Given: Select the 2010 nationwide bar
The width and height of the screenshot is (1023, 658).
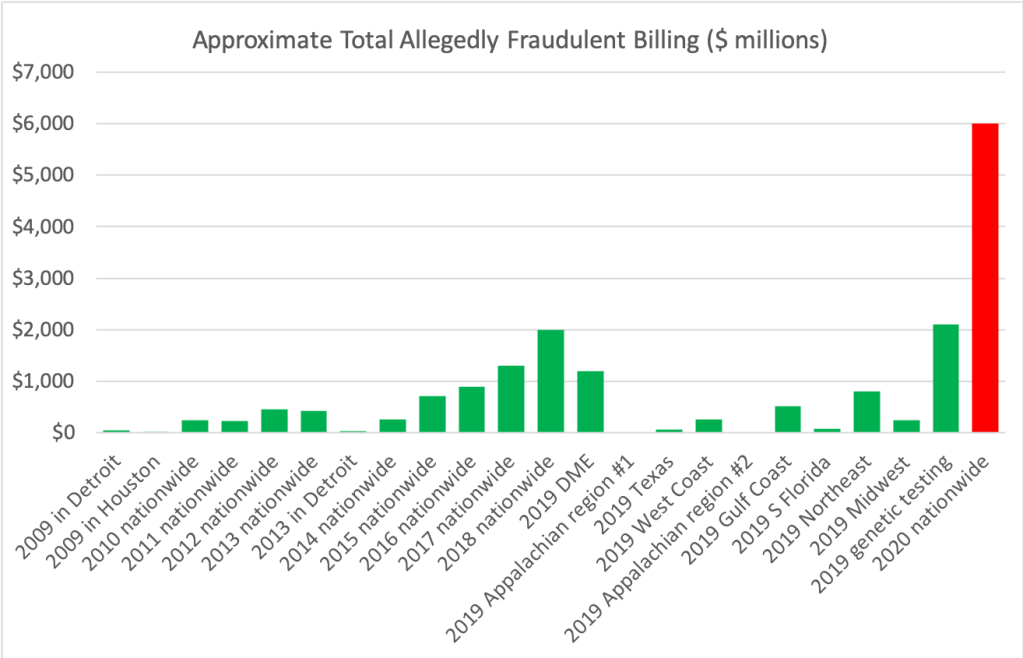Looking at the screenshot, I should coord(195,426).
